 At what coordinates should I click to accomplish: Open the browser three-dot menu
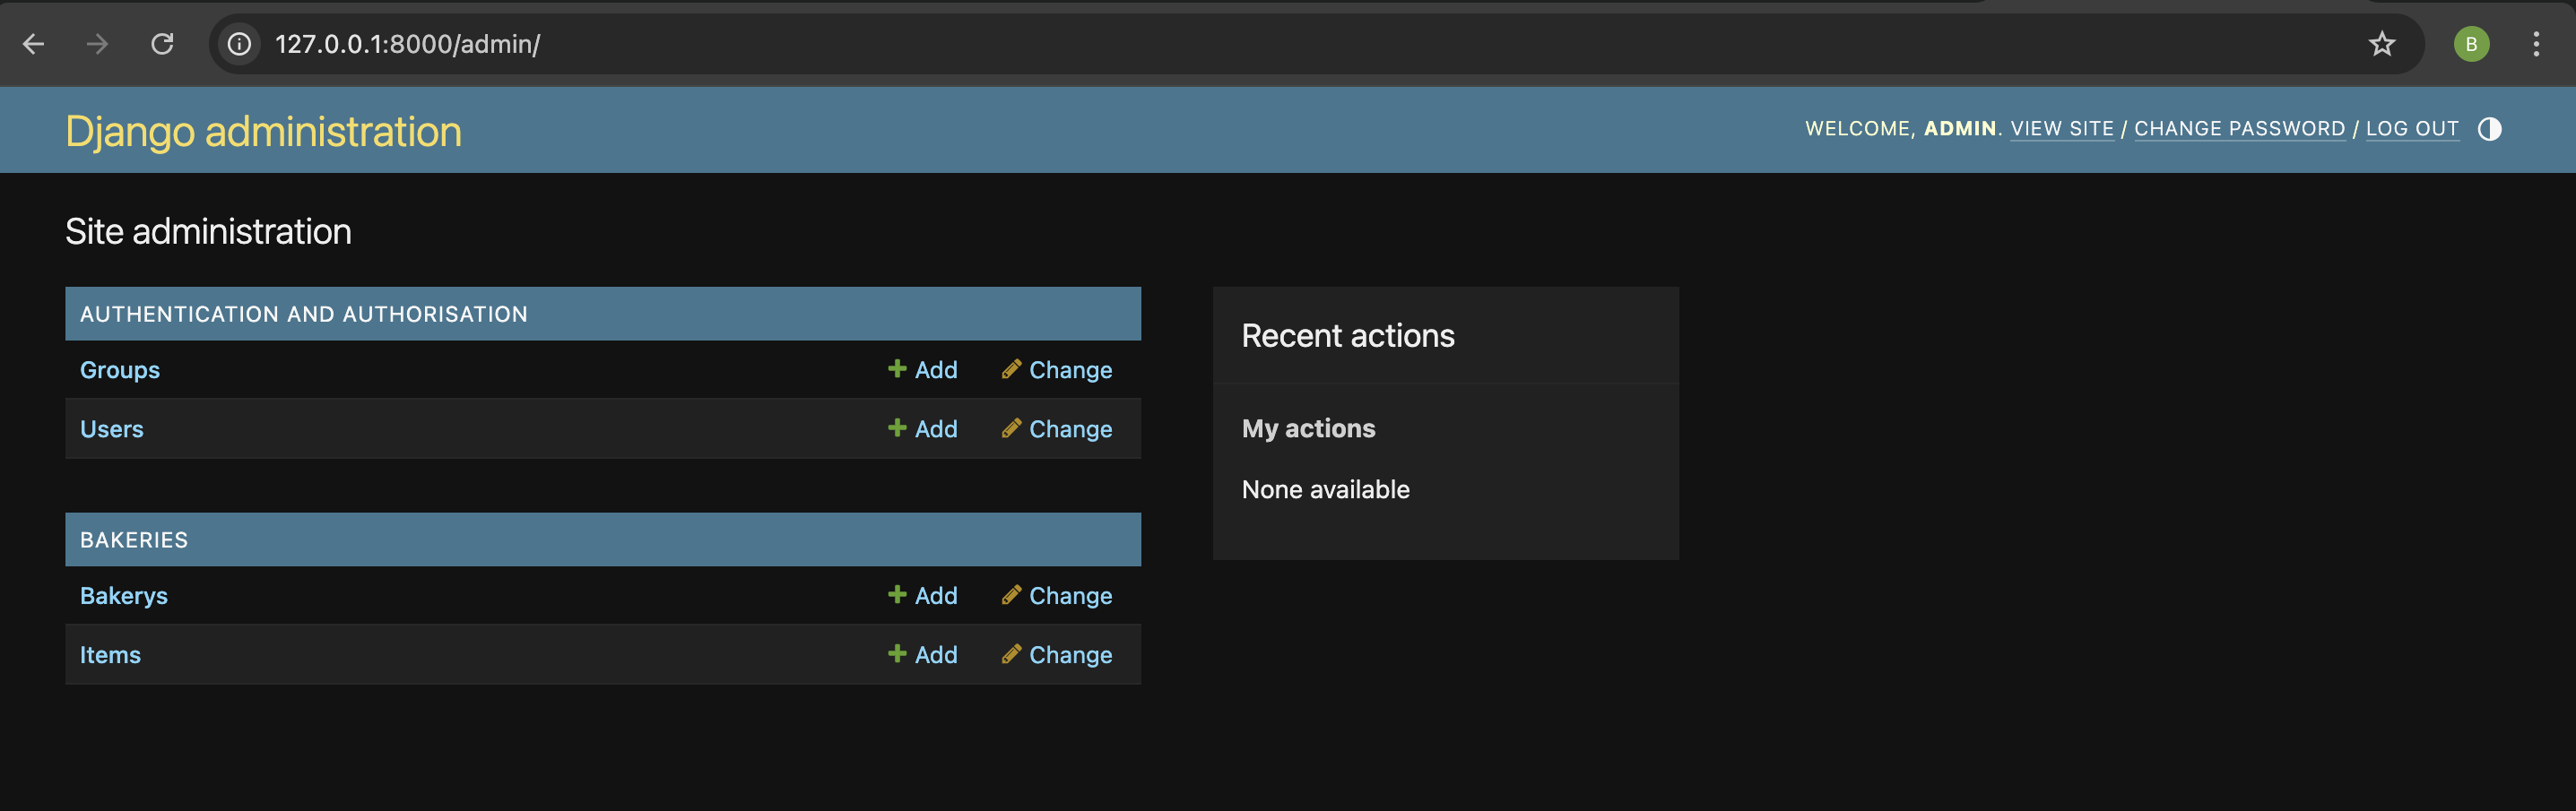pyautogui.click(x=2536, y=44)
